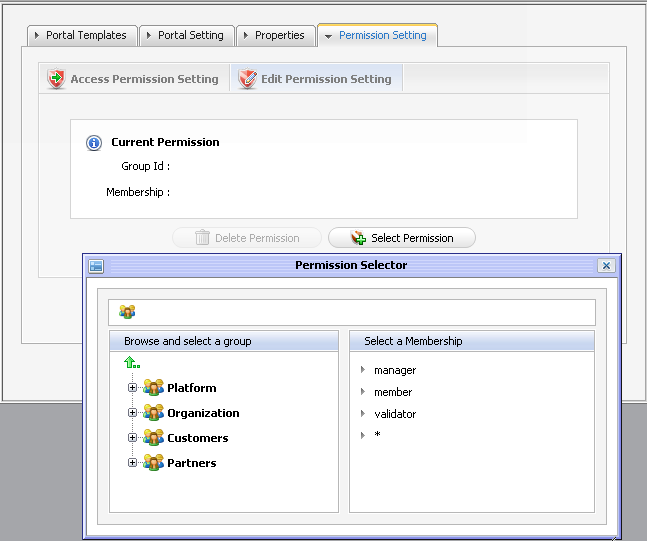Expand the Customers tree node
The height and width of the screenshot is (541, 647).
coord(132,438)
